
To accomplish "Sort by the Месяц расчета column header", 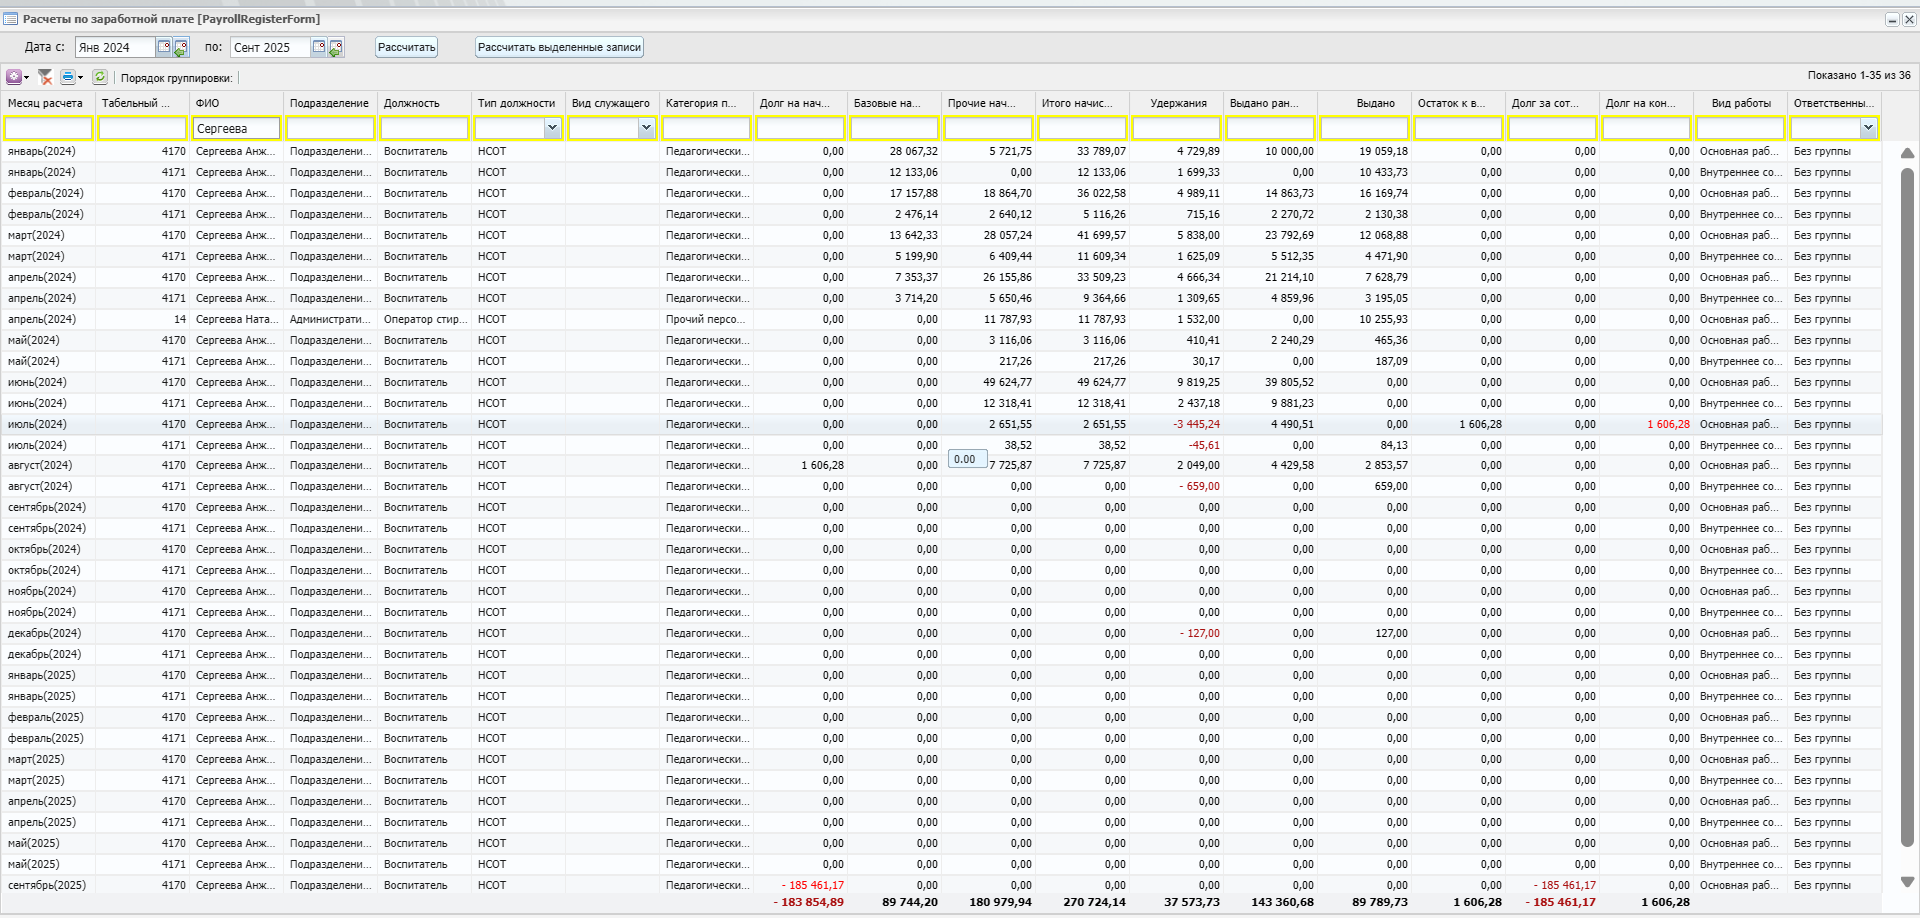I will click(48, 103).
